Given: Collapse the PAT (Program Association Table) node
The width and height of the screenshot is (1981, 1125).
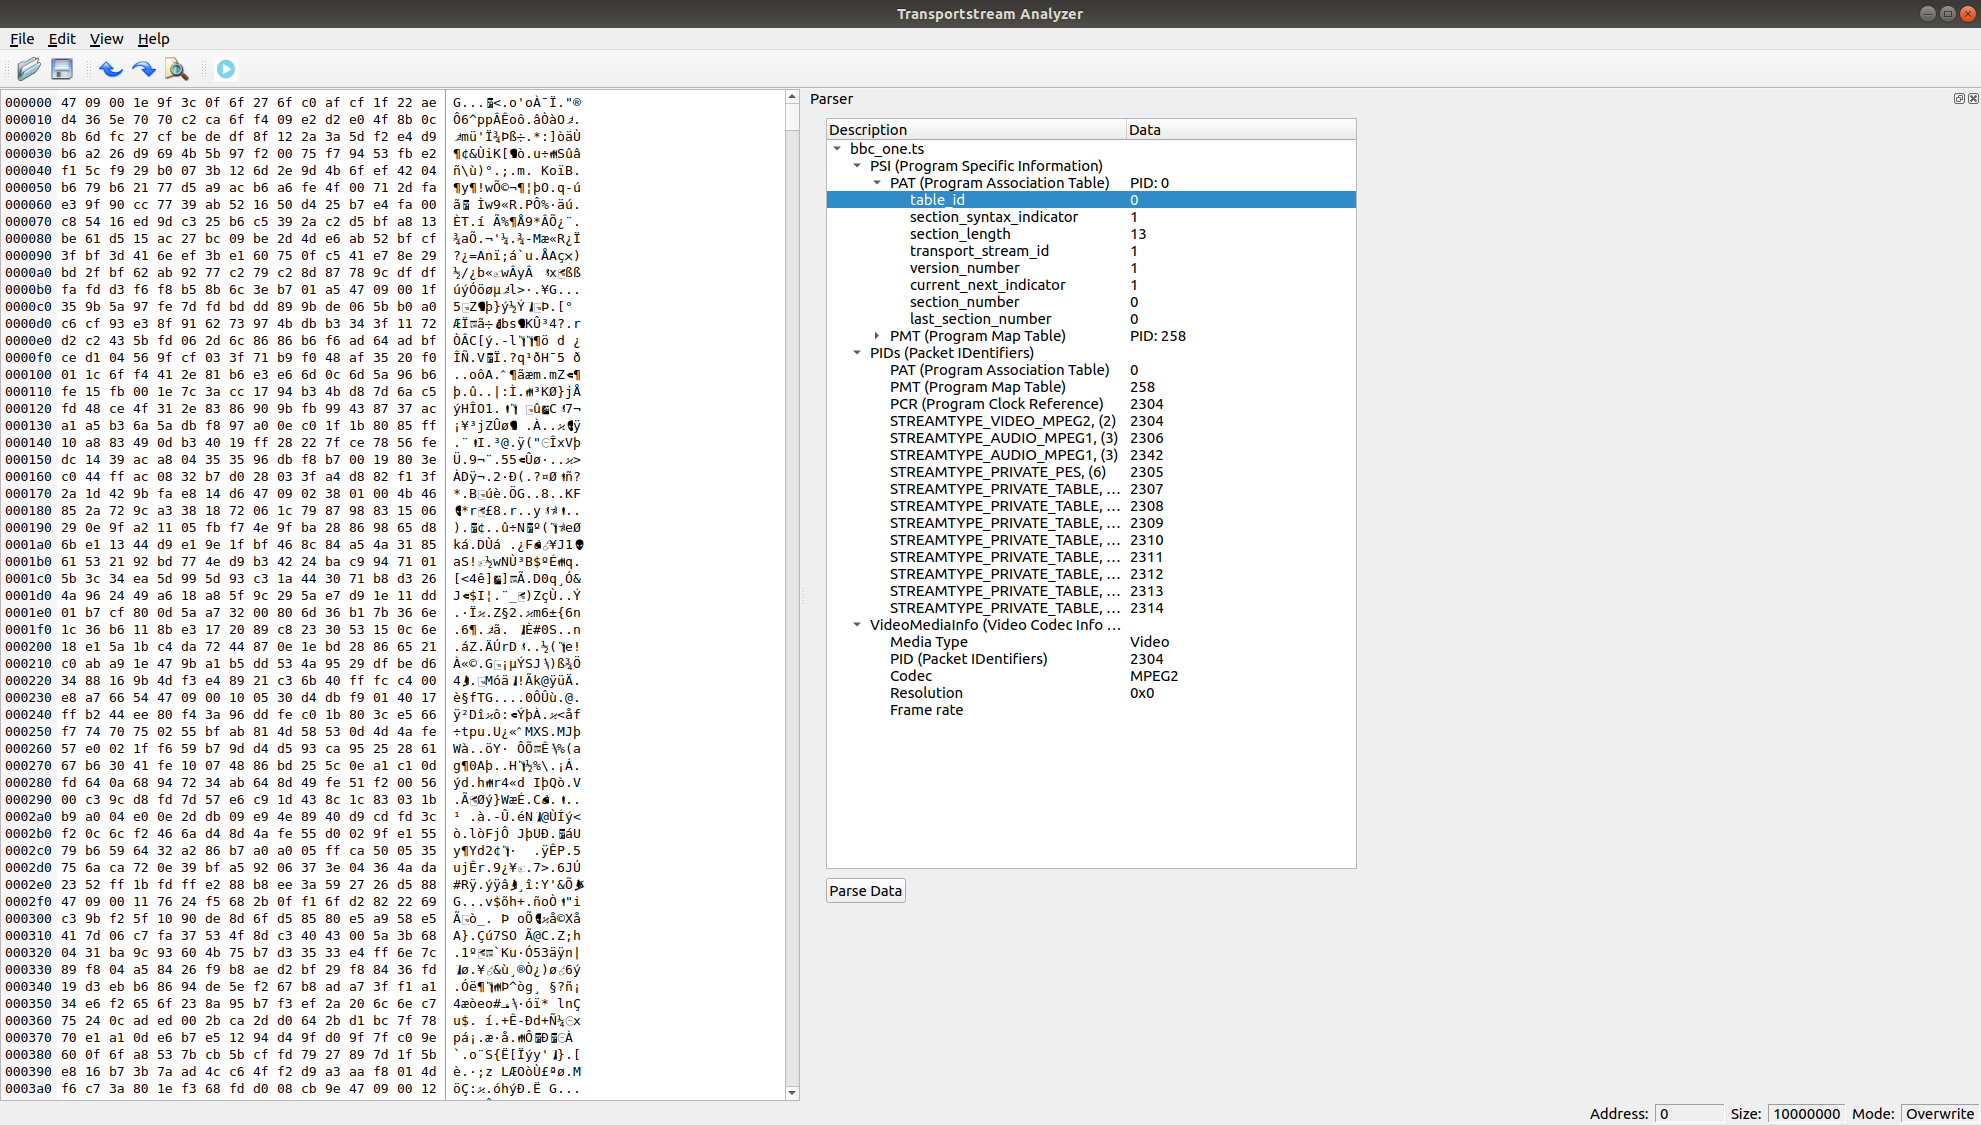Looking at the screenshot, I should 877,183.
